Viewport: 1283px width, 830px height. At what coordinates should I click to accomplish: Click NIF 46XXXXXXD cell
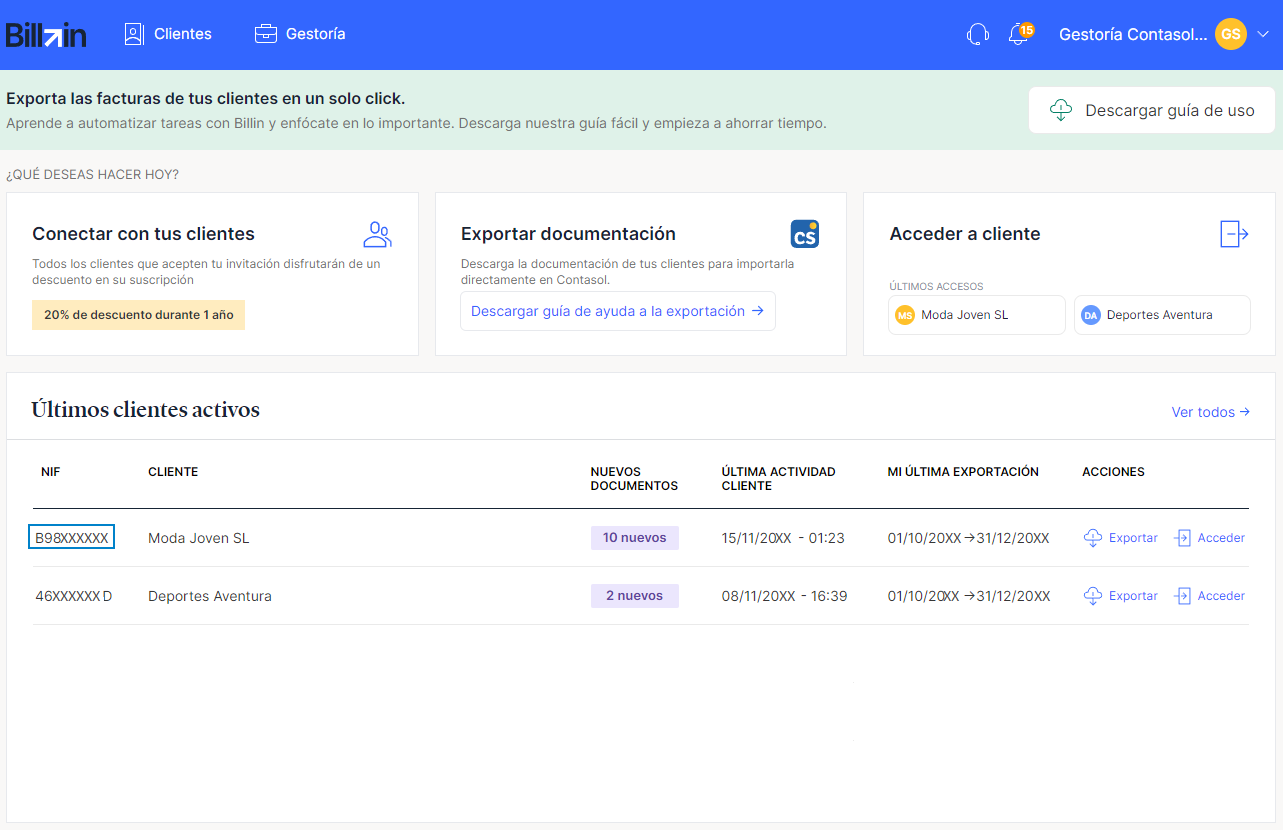(74, 596)
